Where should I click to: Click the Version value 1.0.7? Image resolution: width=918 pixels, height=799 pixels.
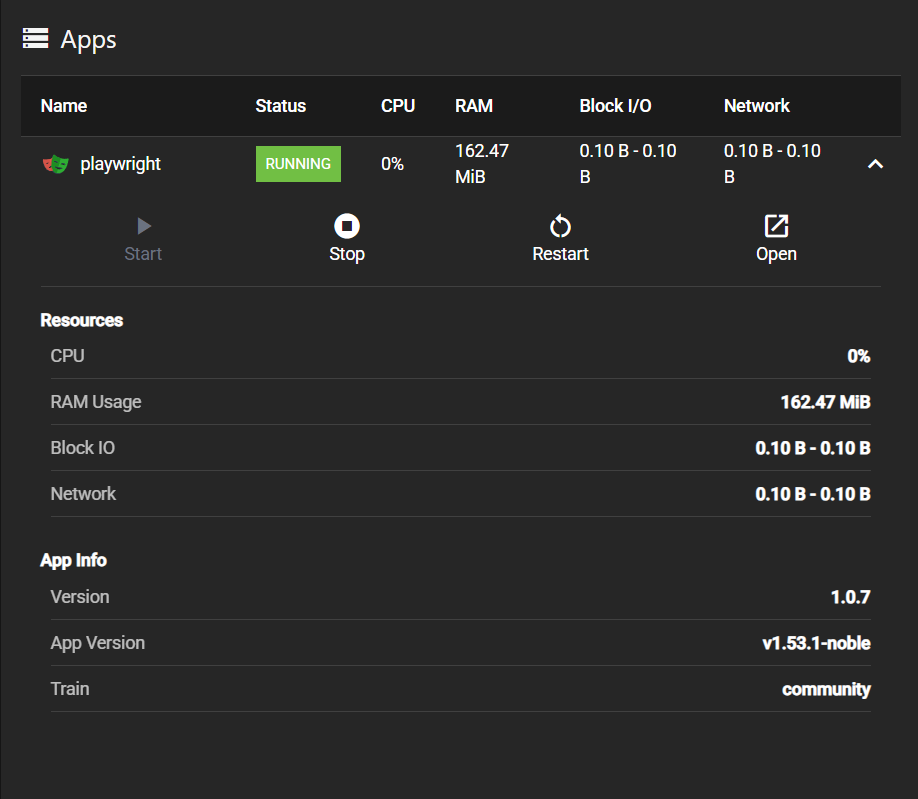(850, 597)
